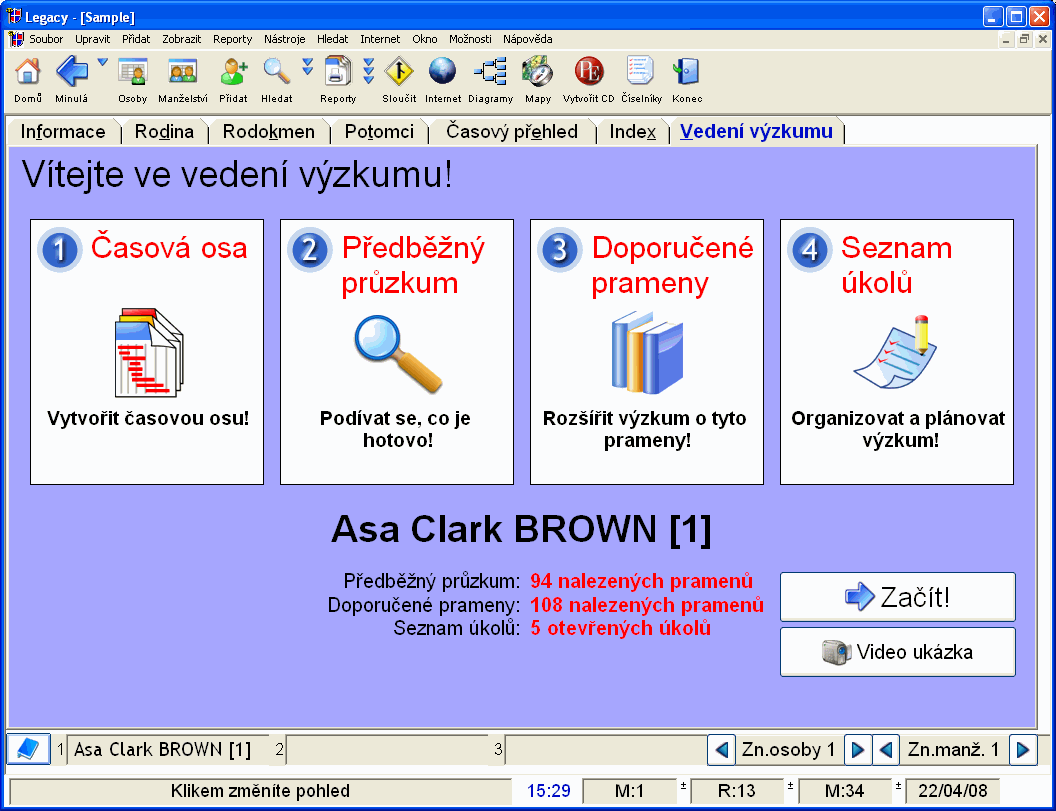Open the Upravit menu
The width and height of the screenshot is (1056, 811).
tap(92, 39)
